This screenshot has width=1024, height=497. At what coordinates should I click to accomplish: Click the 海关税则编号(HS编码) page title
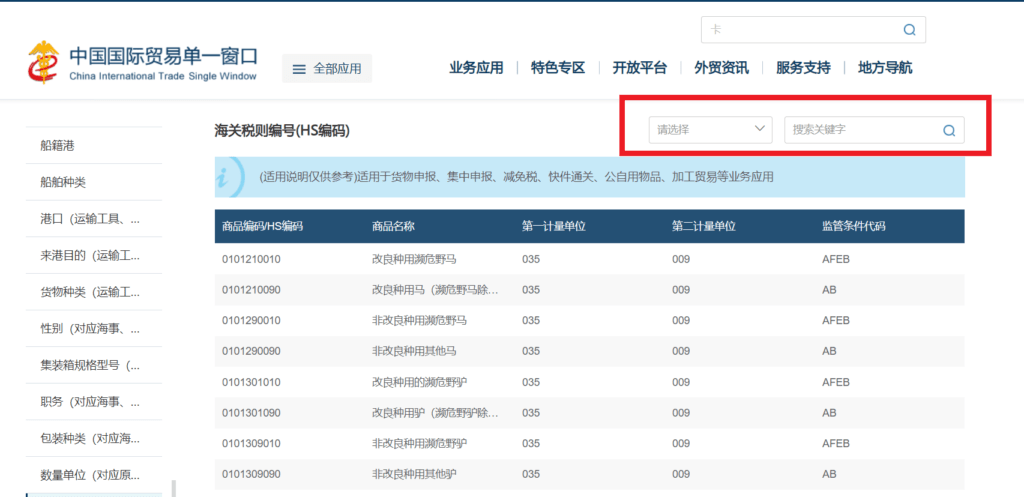point(282,131)
